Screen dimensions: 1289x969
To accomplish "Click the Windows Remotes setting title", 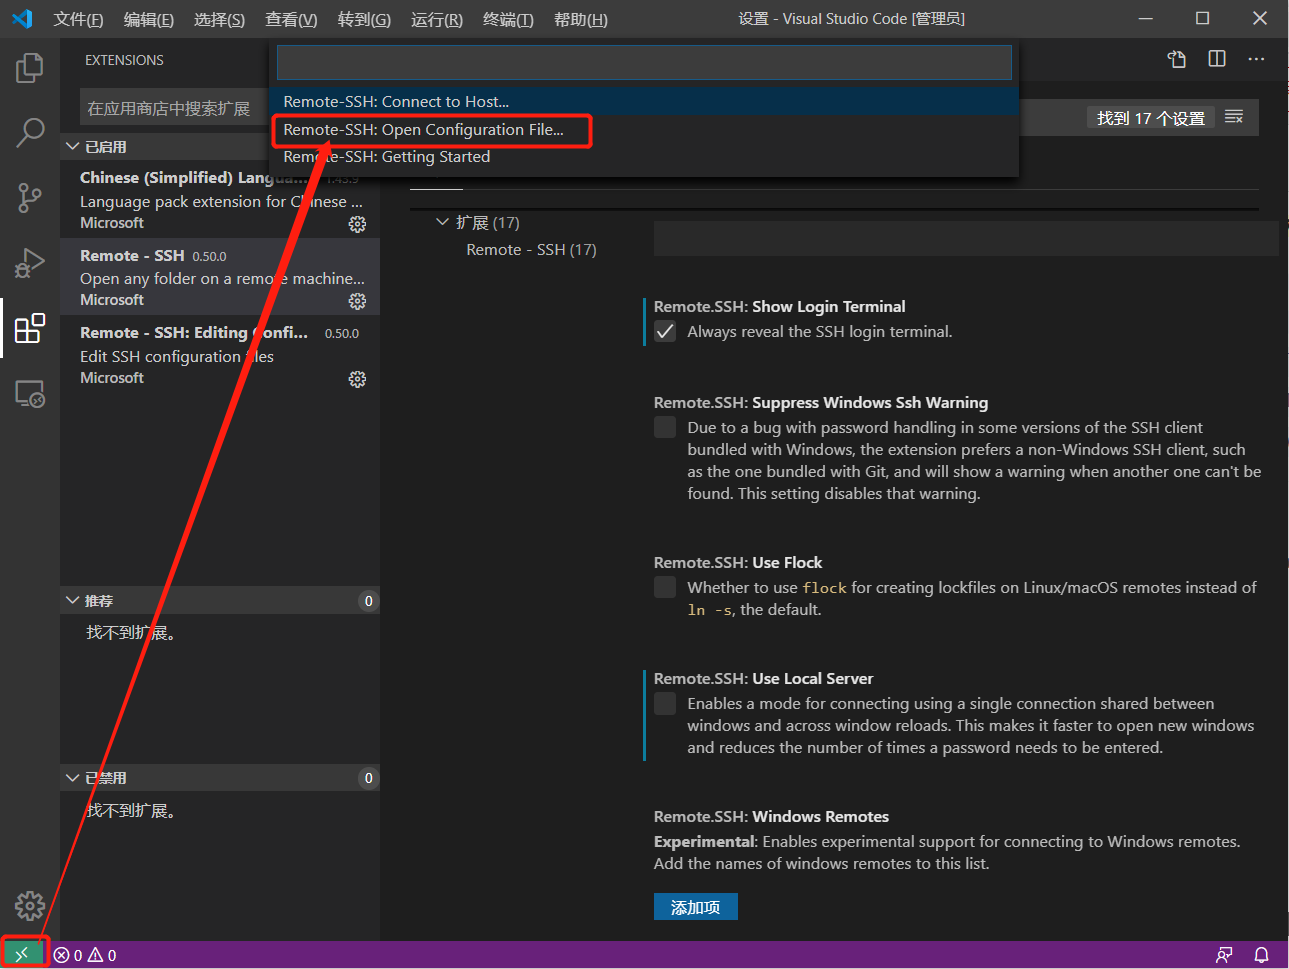I will click(771, 817).
